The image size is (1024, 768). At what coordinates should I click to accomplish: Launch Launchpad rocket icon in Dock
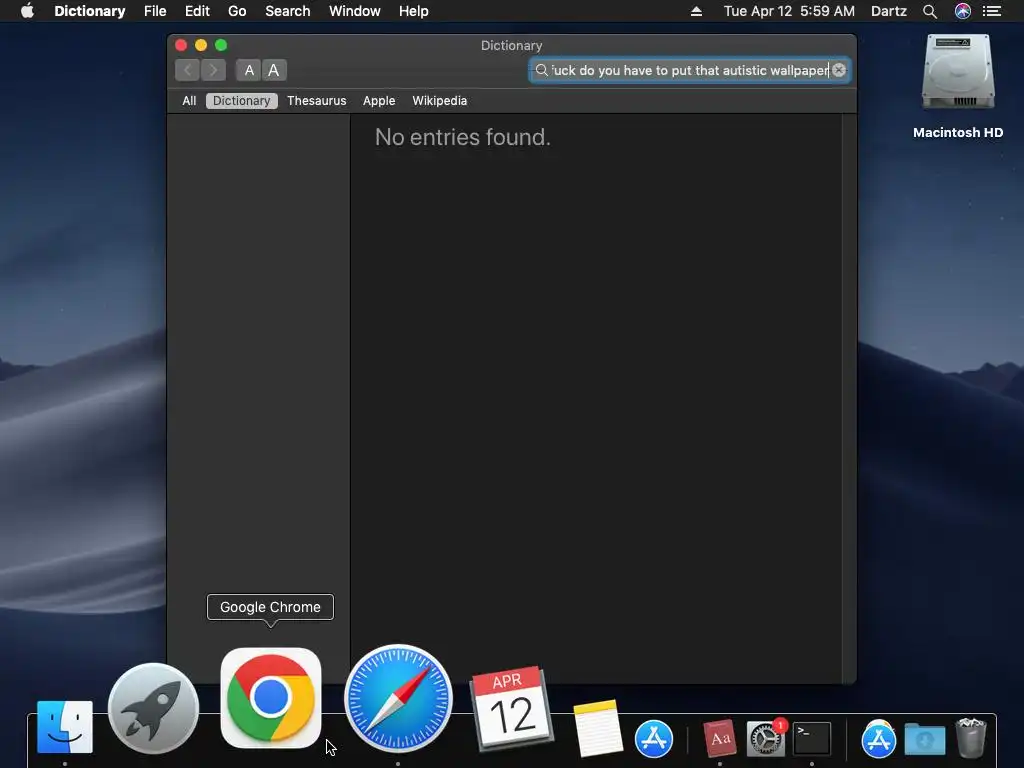click(153, 709)
